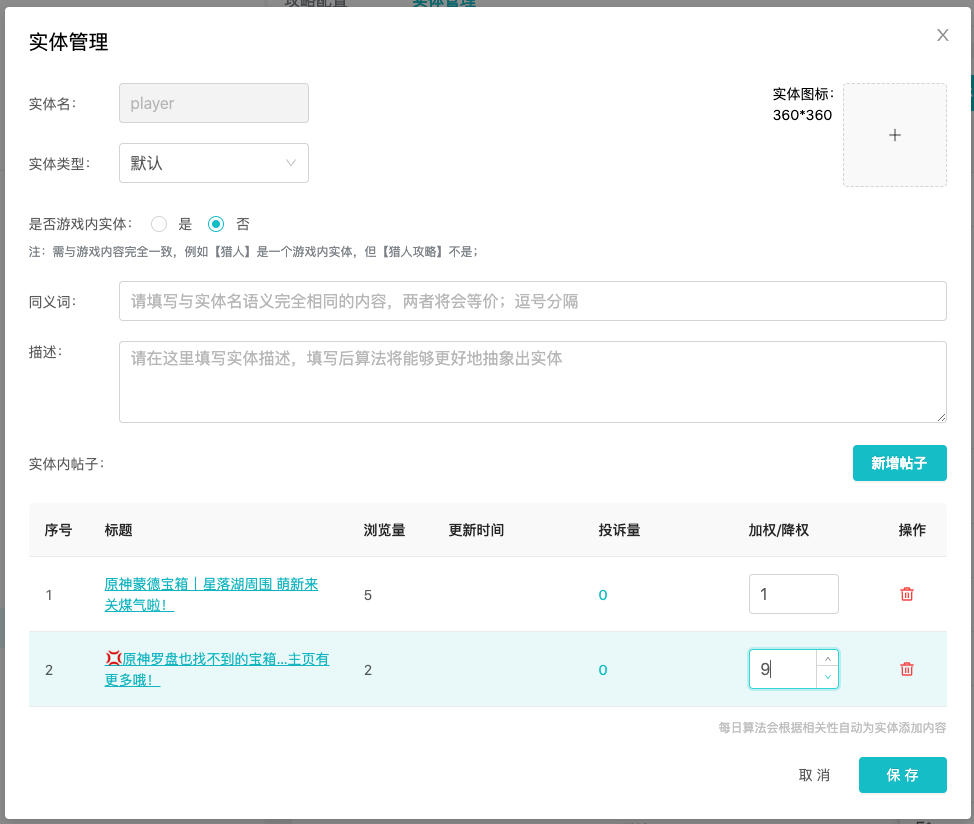
Task: Close the 实体管理 dialog with X
Action: (x=942, y=35)
